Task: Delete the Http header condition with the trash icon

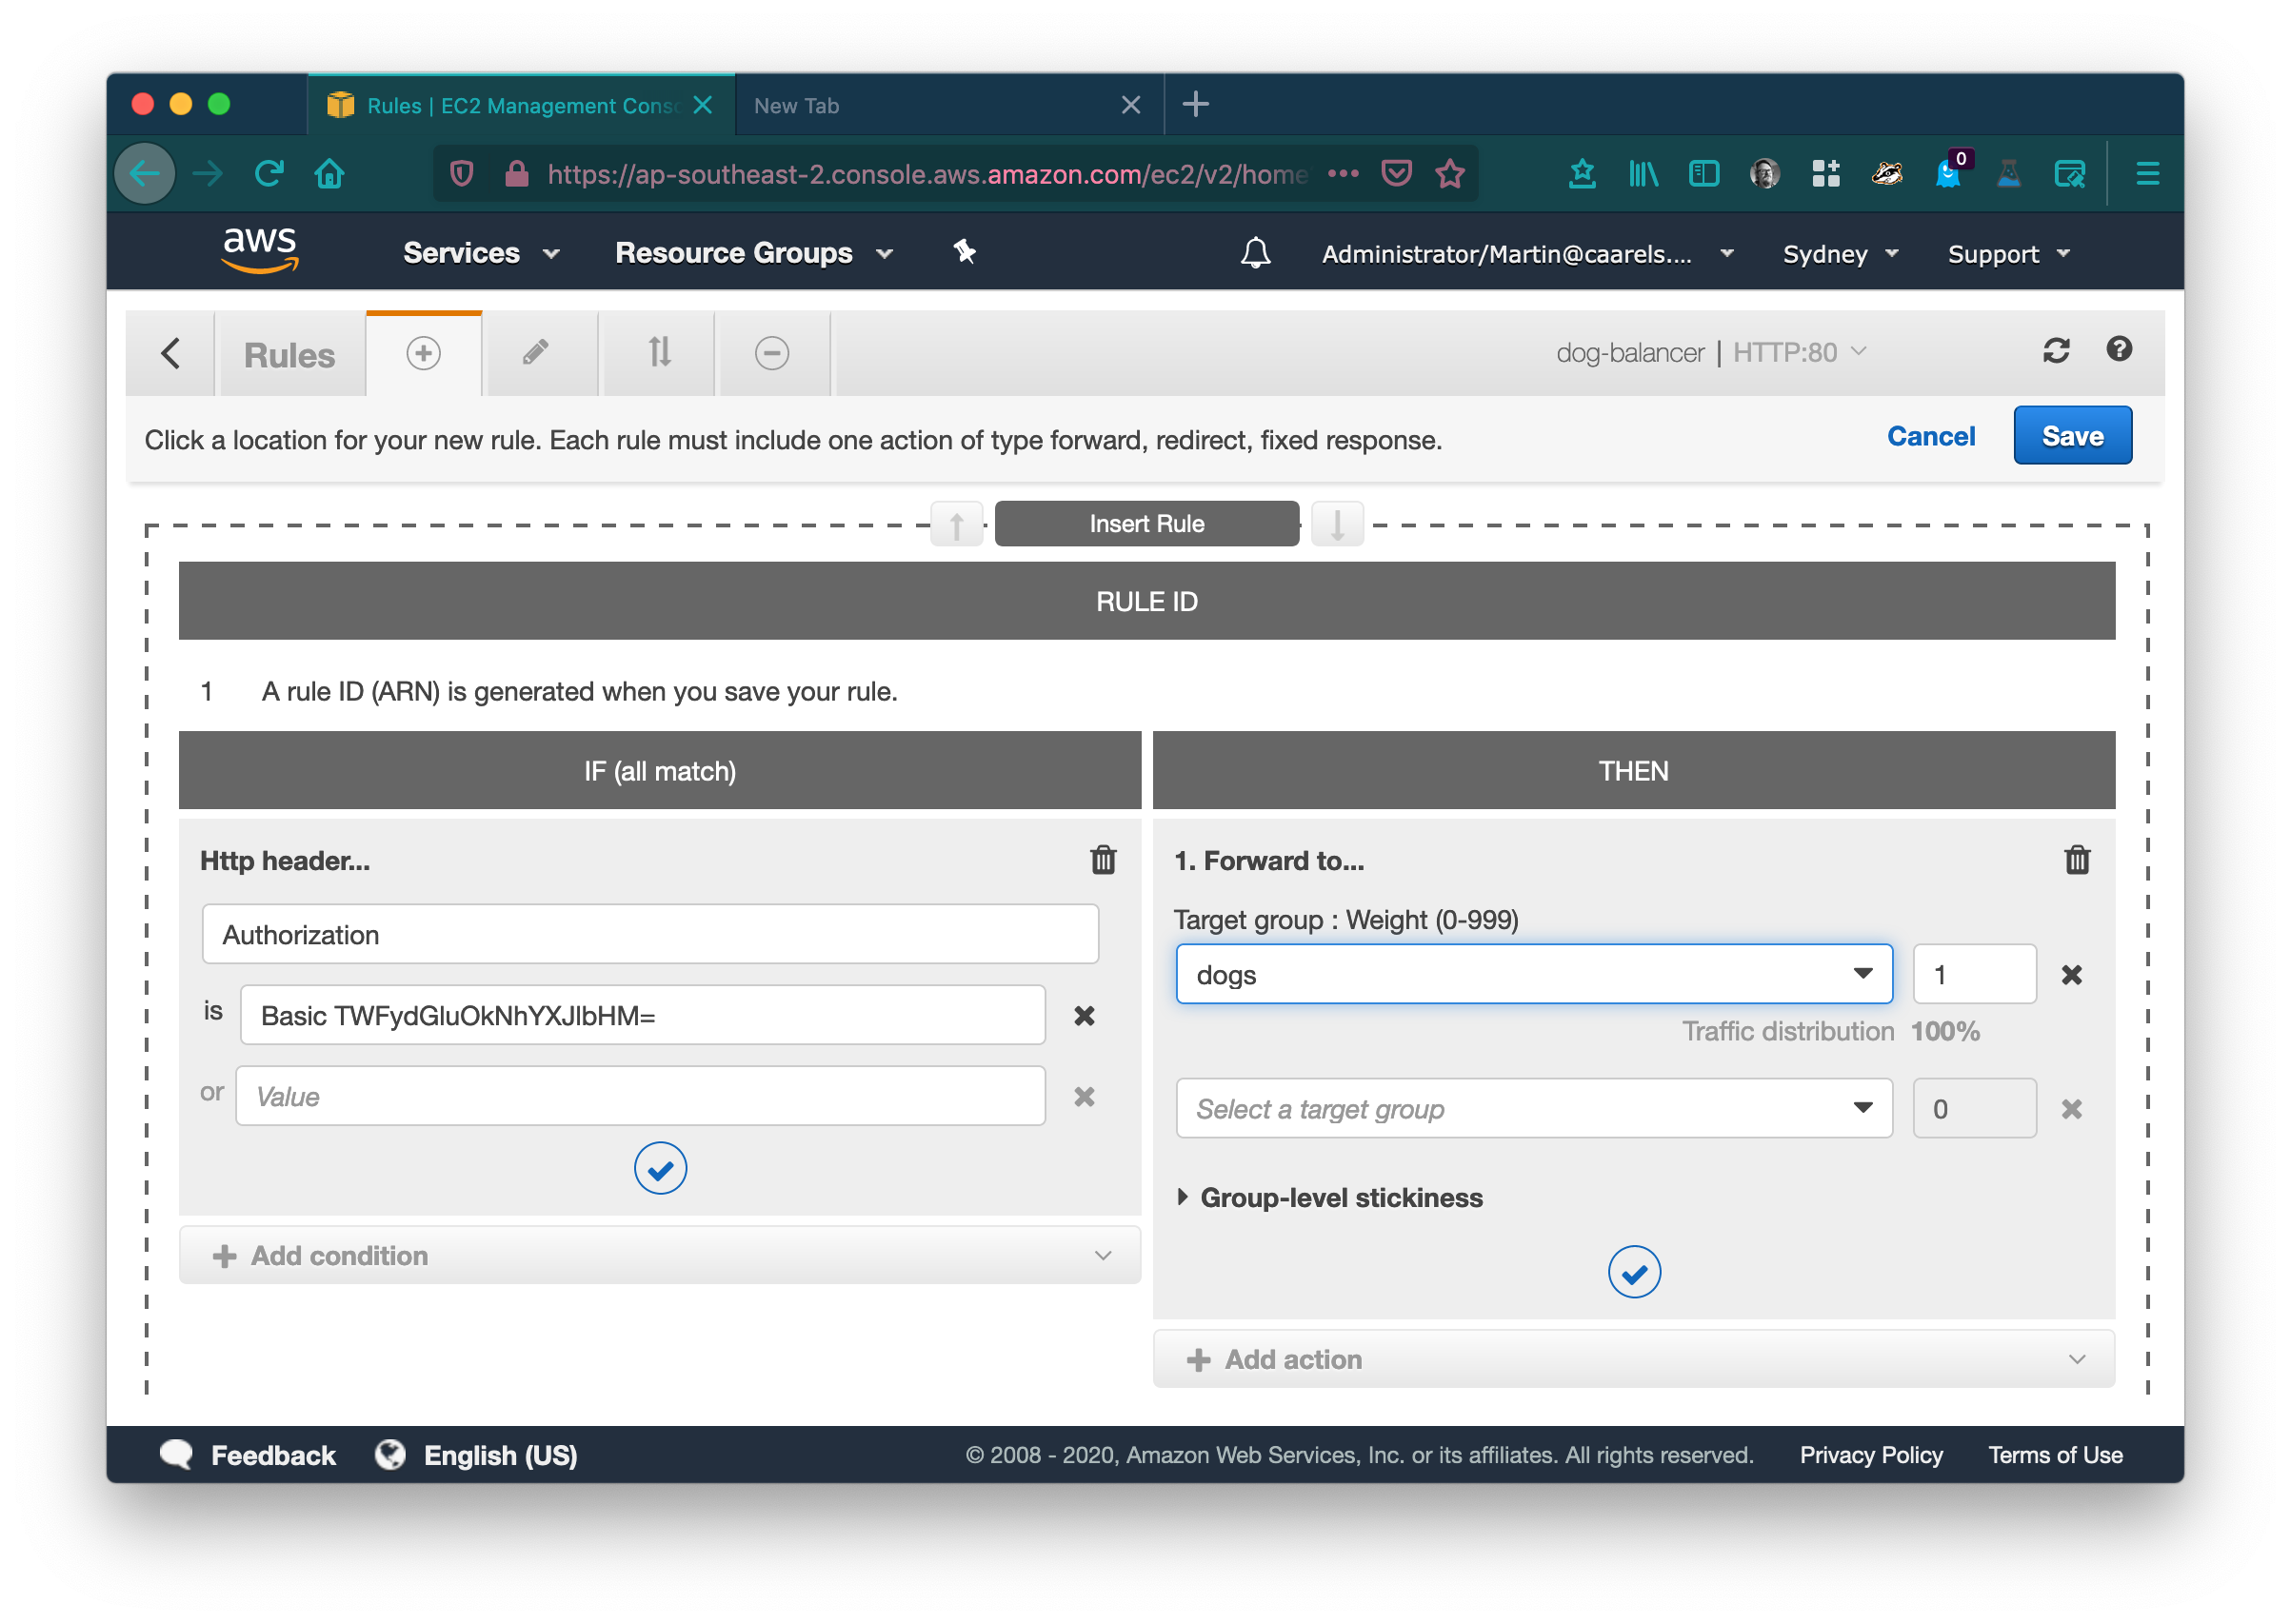Action: coord(1102,861)
